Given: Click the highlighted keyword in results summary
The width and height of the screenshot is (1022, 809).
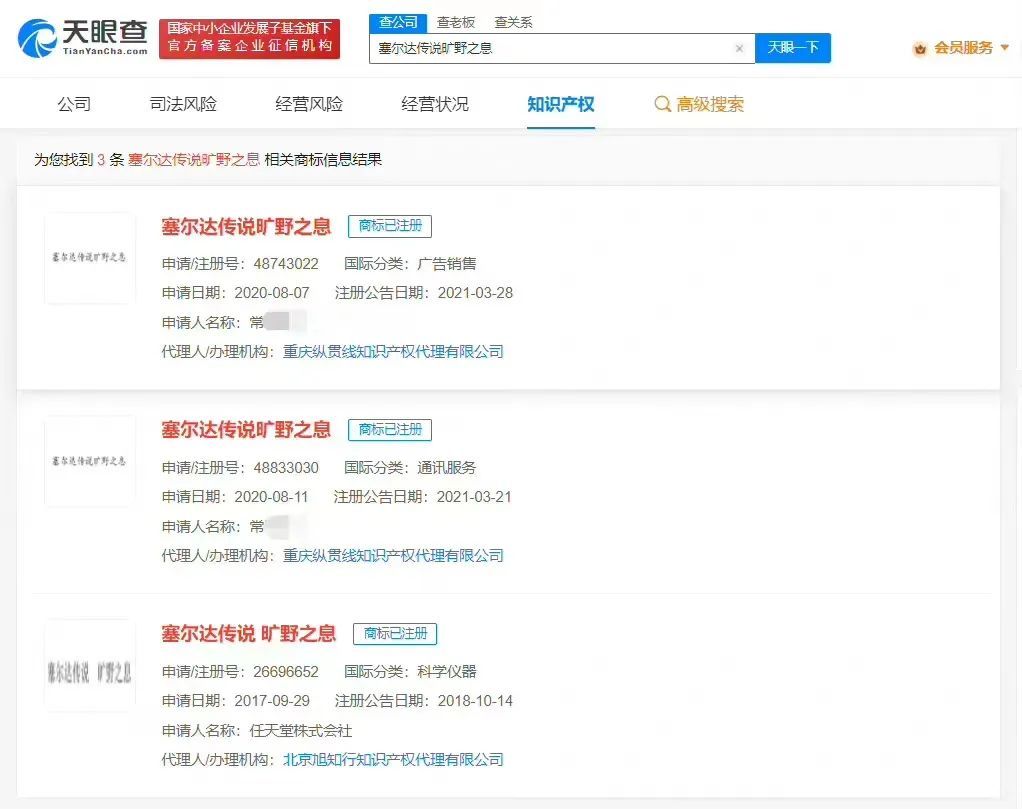Looking at the screenshot, I should click(194, 160).
